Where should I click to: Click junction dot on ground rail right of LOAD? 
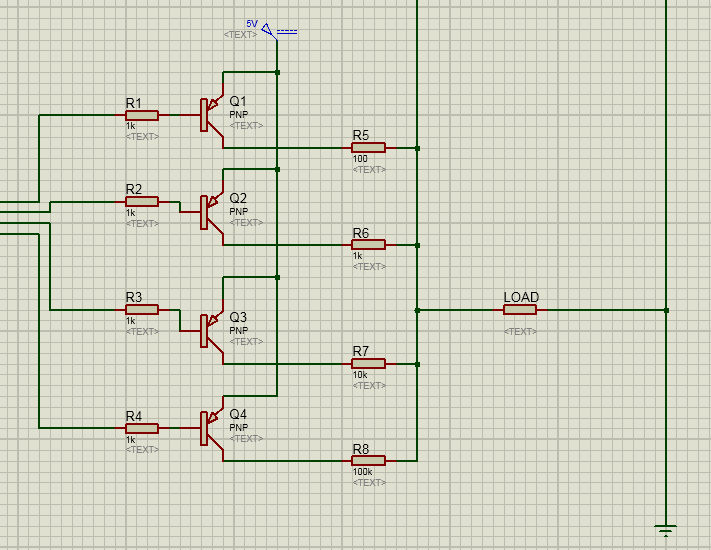(x=666, y=310)
